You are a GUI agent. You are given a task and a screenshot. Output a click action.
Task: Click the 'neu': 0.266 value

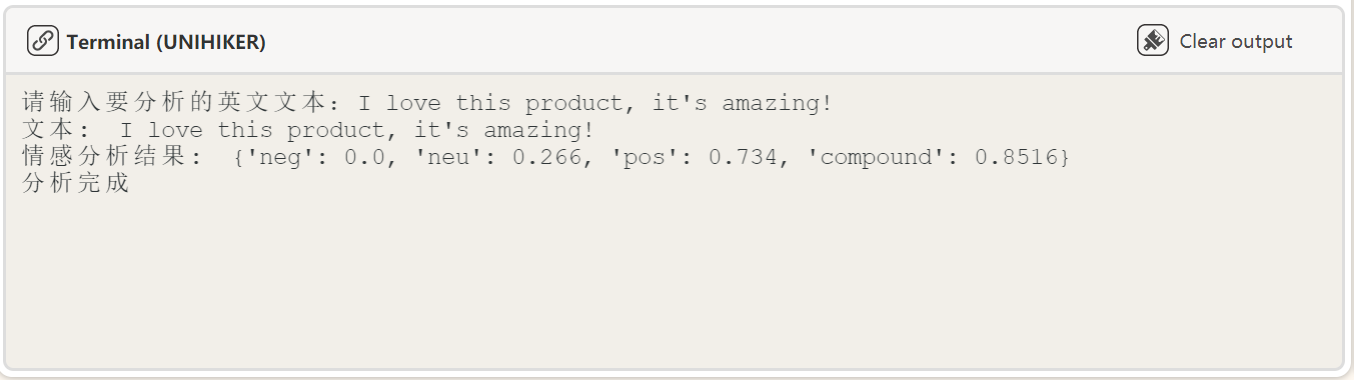pos(500,158)
